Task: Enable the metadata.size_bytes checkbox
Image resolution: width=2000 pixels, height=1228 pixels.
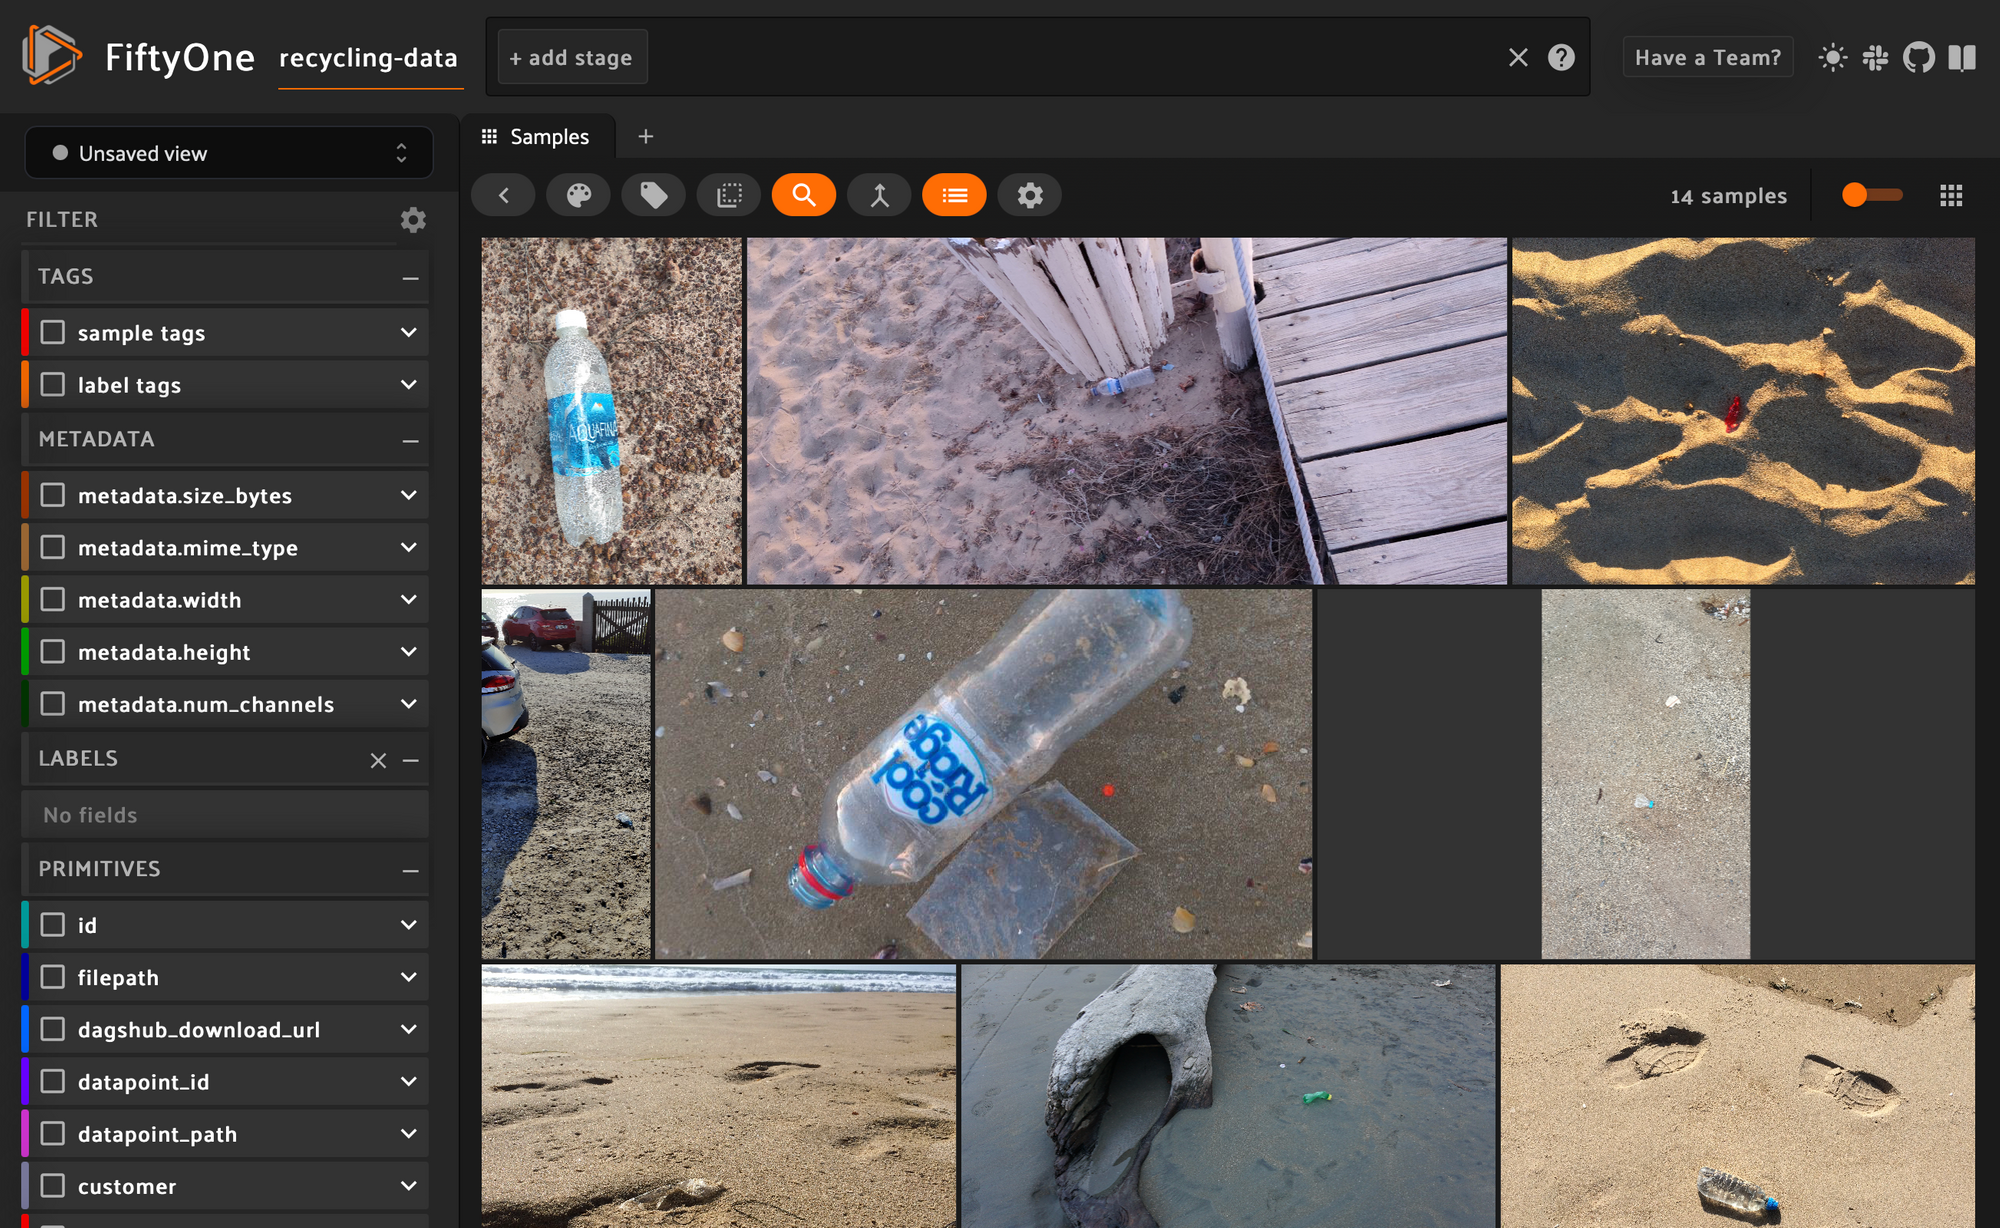Action: (53, 495)
